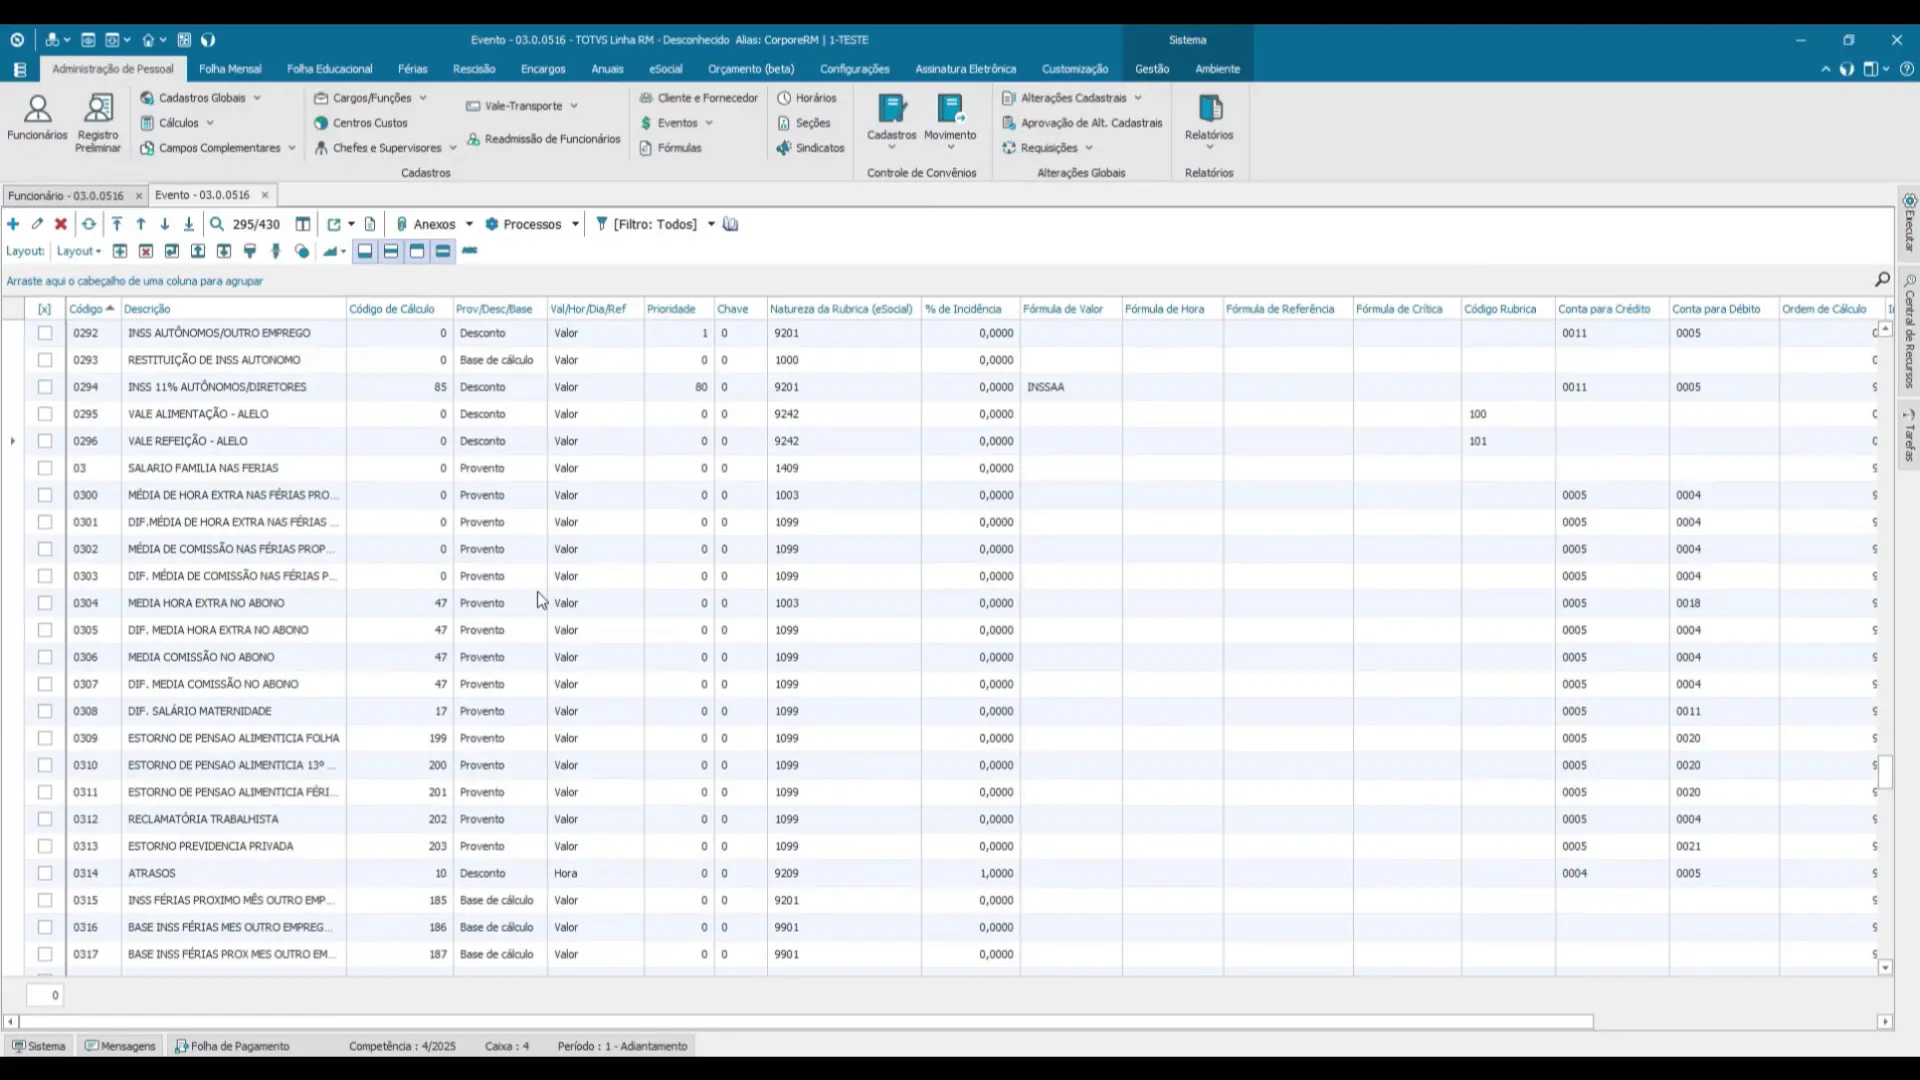Click the add new record plus icon
This screenshot has height=1080, width=1920.
click(x=13, y=224)
